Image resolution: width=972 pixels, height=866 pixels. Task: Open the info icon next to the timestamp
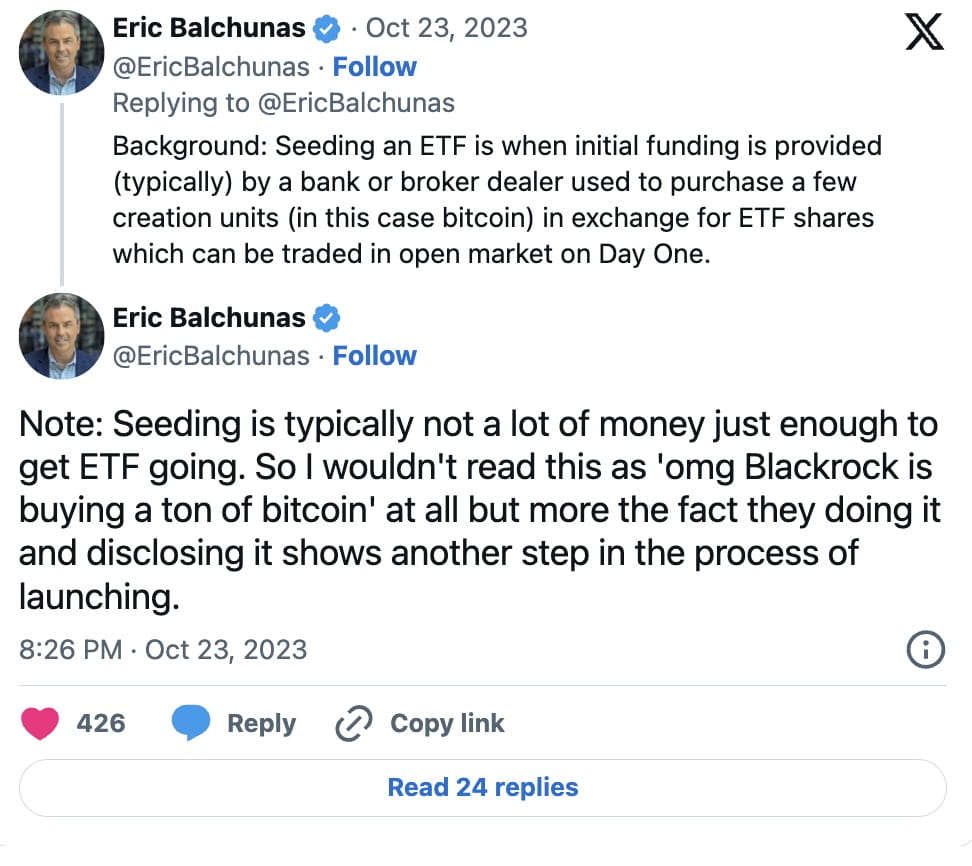tap(926, 649)
